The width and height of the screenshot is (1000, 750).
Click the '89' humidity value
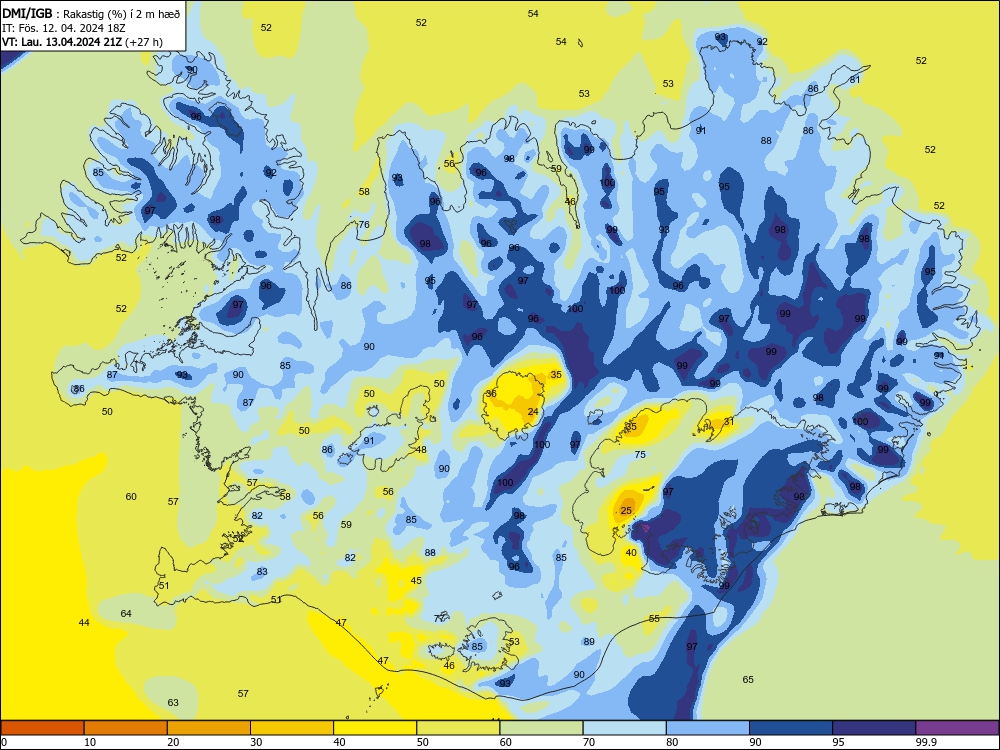click(589, 642)
